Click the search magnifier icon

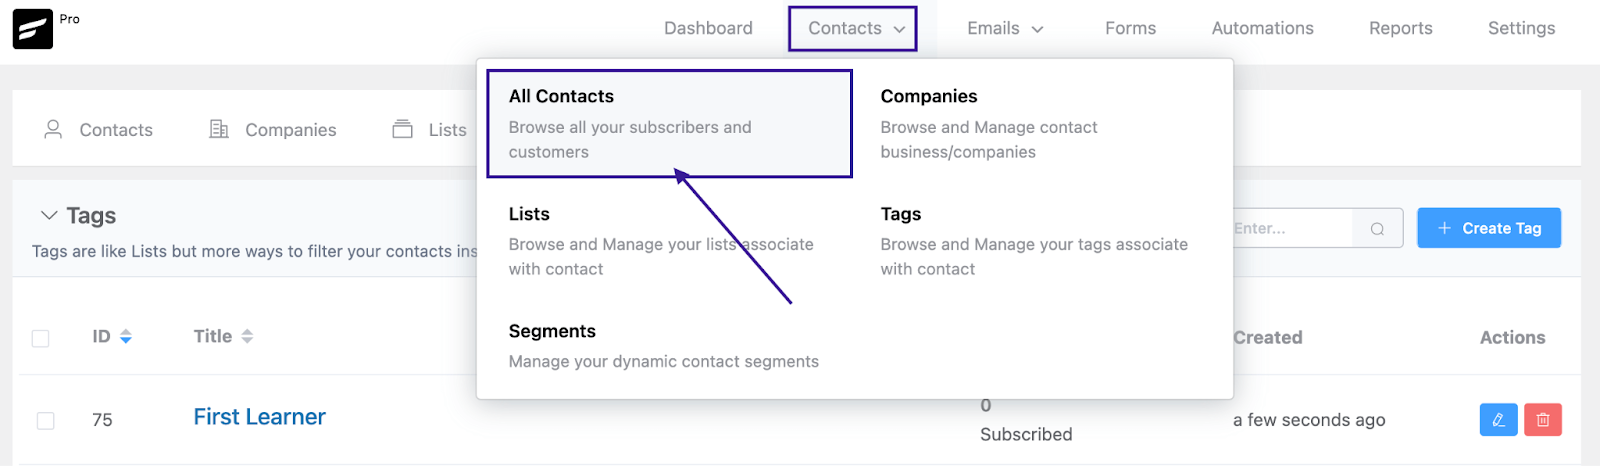point(1377,229)
